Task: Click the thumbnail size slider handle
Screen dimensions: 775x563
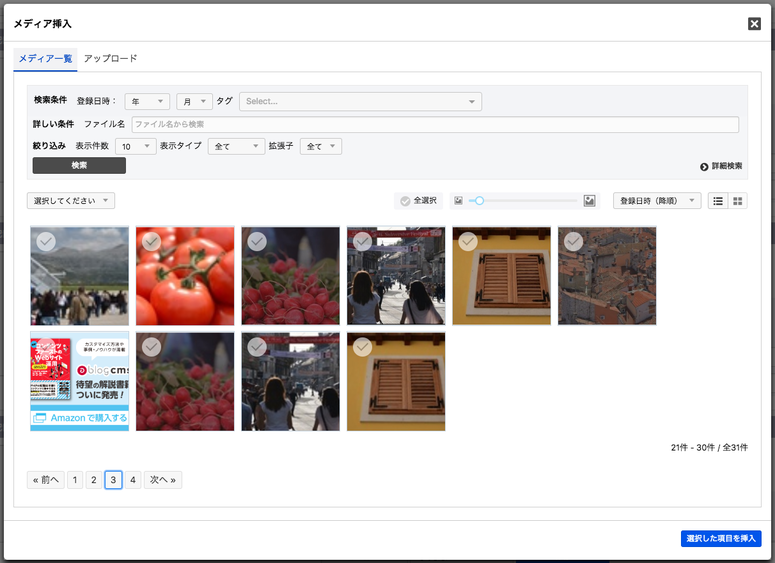Action: click(480, 201)
